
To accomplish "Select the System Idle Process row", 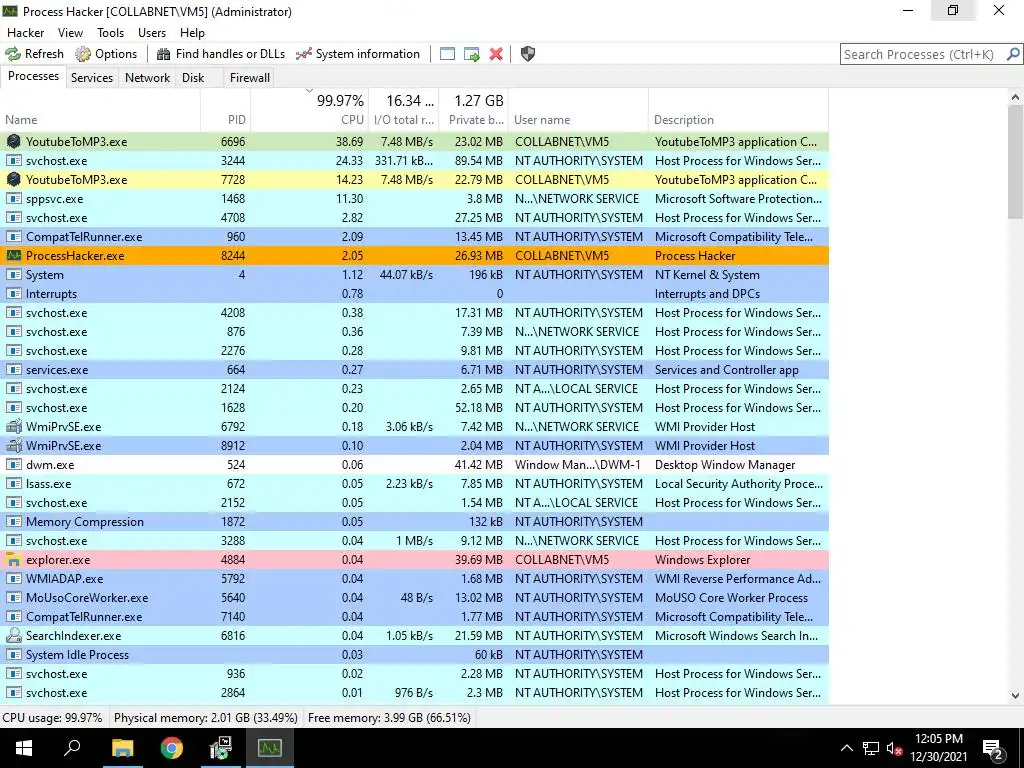I will point(415,654).
